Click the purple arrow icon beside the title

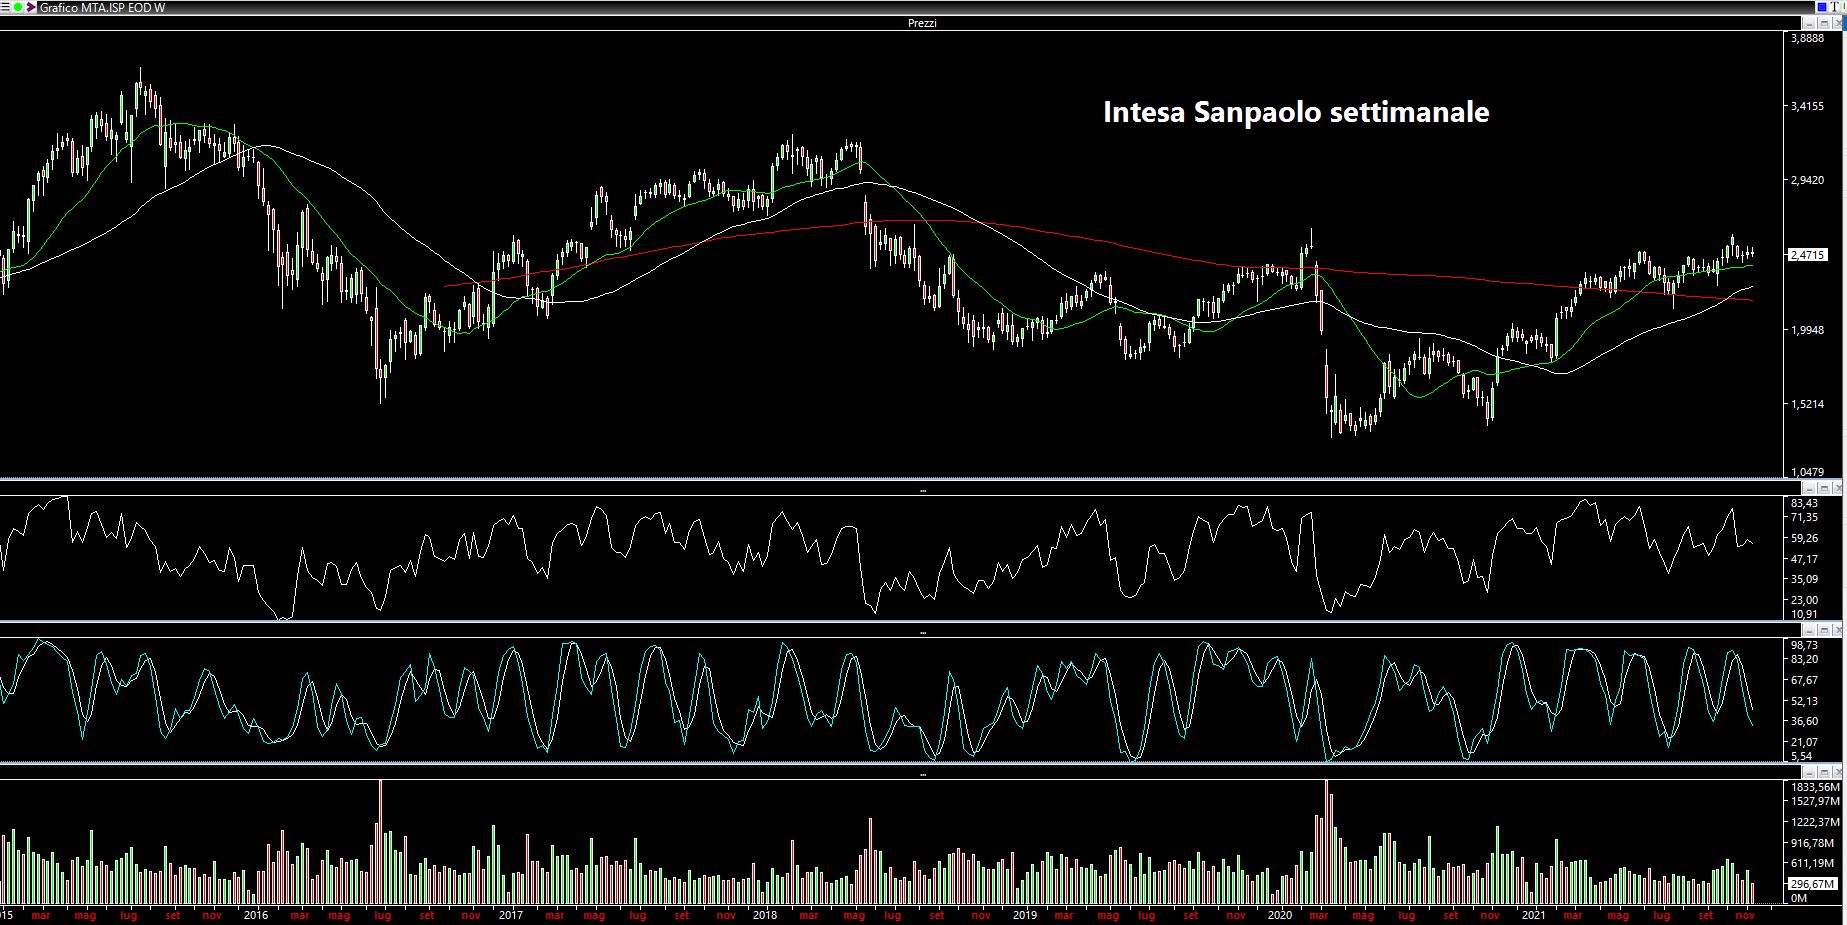(x=31, y=7)
